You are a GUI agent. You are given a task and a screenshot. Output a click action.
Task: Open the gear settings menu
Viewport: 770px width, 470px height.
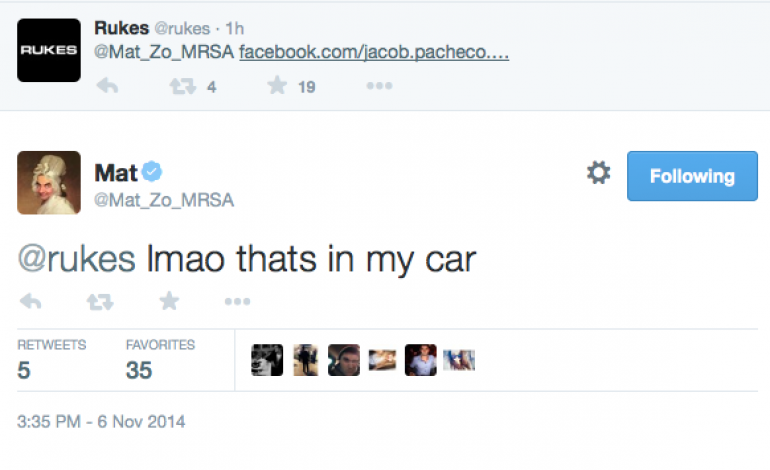click(598, 174)
